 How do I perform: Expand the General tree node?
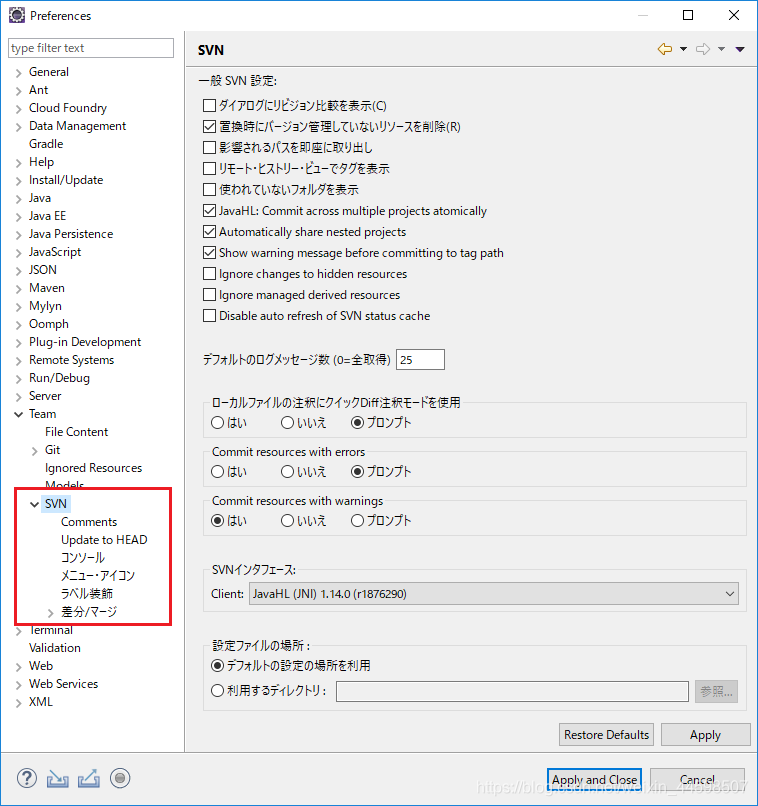(19, 72)
